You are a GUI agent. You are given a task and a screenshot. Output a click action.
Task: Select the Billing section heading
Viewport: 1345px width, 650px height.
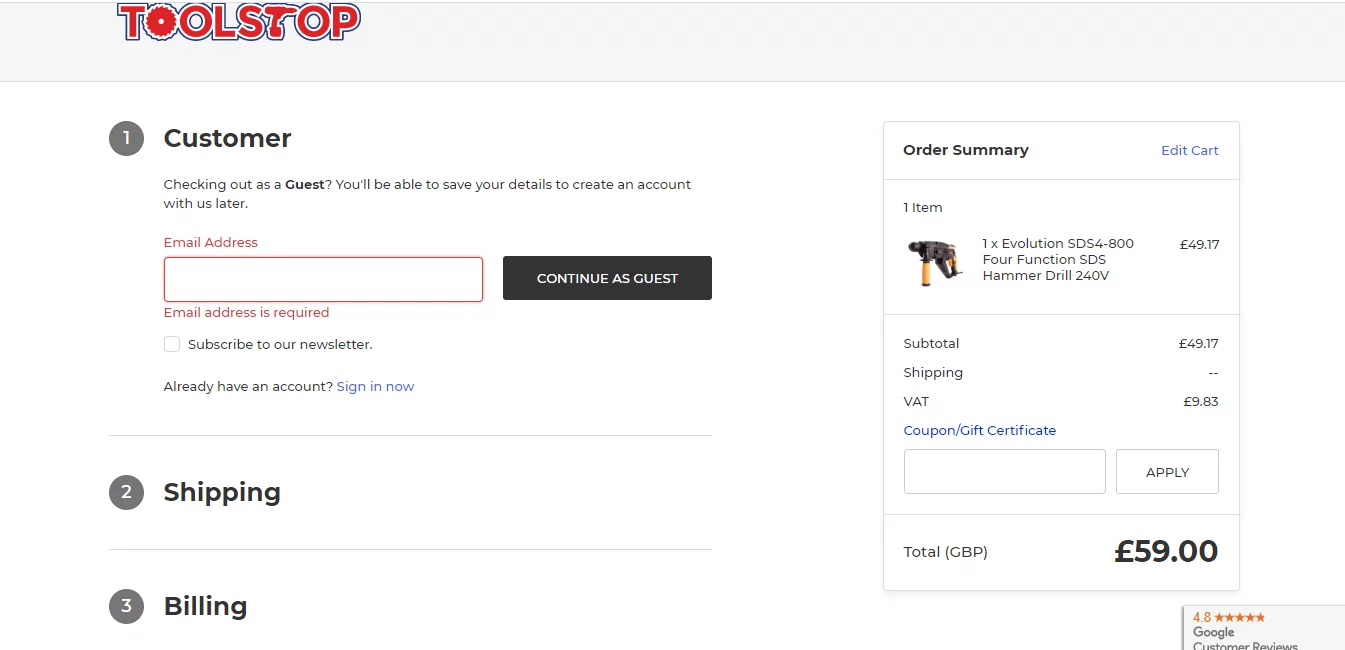tap(205, 606)
